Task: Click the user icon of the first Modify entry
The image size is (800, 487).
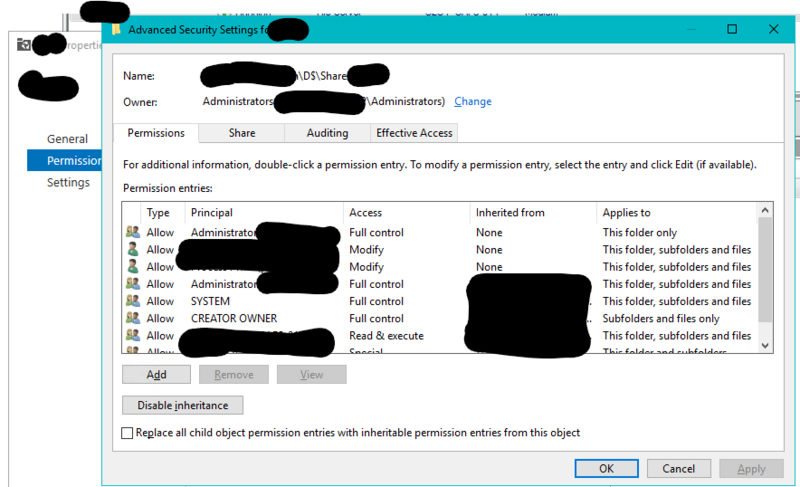Action: click(x=133, y=249)
